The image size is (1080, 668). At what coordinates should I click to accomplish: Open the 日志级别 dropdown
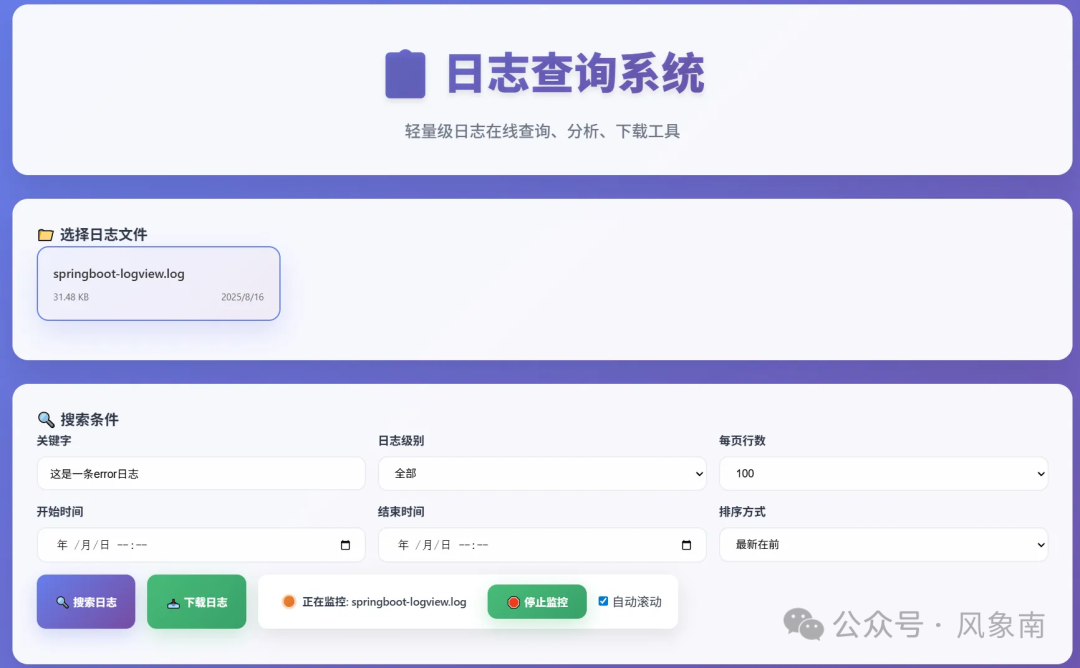(x=541, y=473)
